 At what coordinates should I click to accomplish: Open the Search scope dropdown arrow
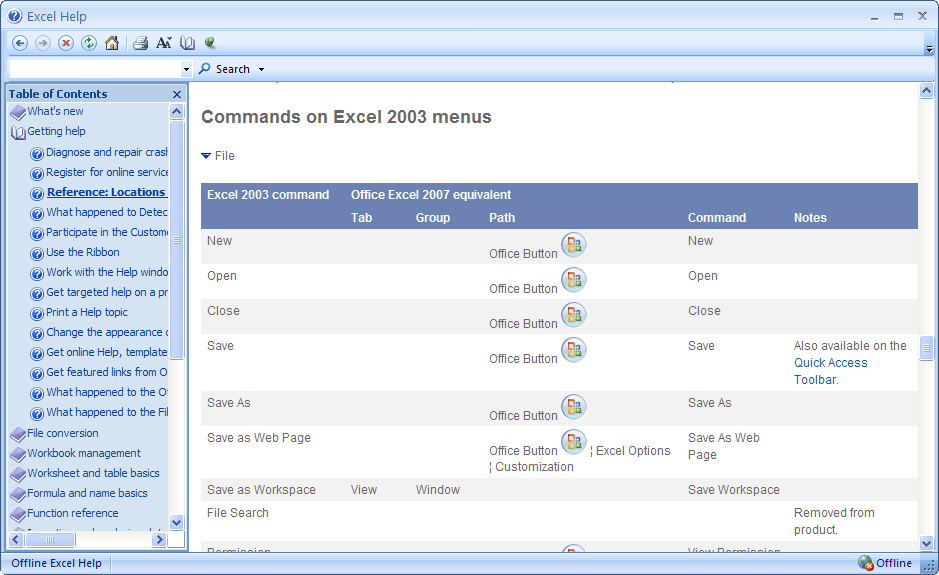pyautogui.click(x=262, y=70)
